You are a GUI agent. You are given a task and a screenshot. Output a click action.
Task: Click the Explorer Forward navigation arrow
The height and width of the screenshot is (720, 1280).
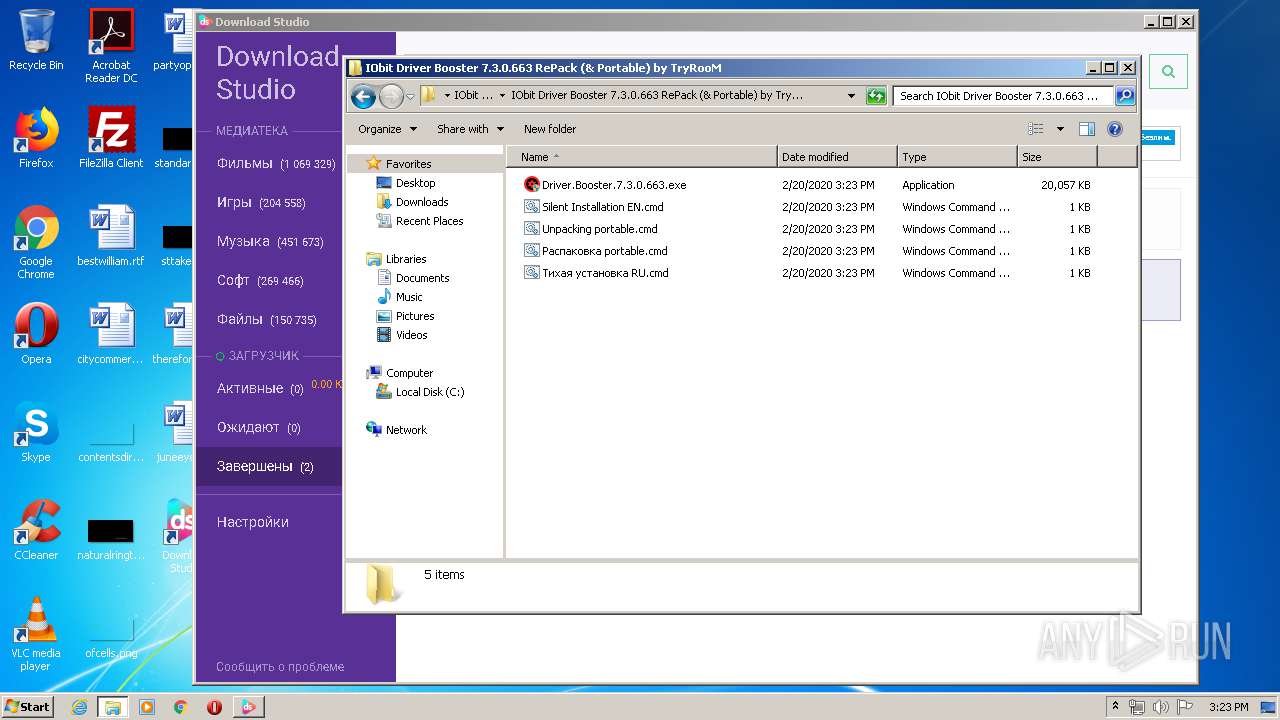[391, 96]
